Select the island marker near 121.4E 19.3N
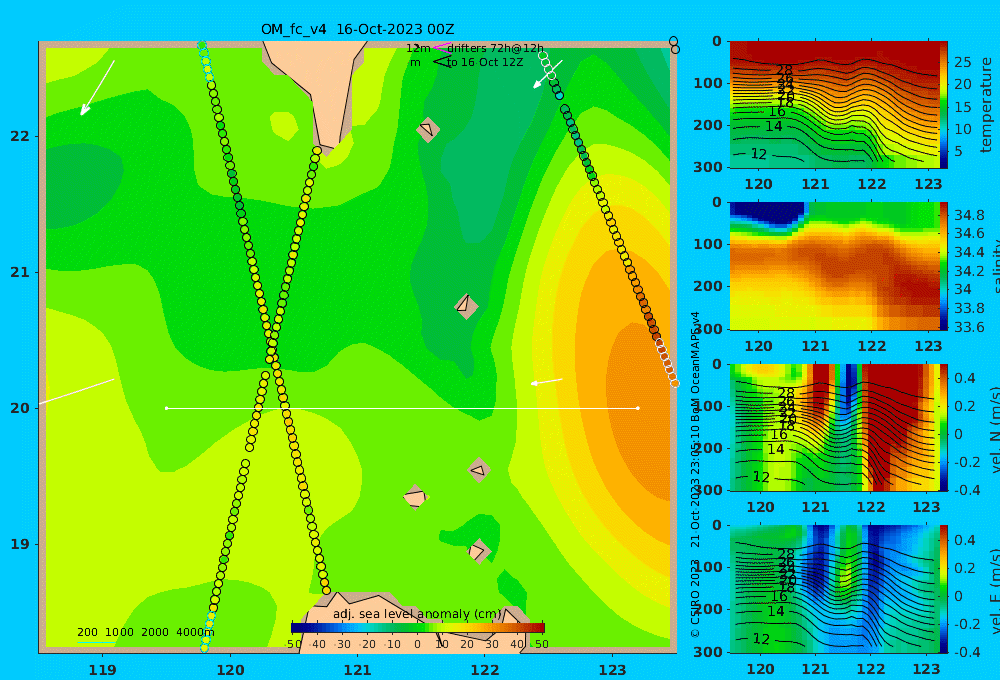The width and height of the screenshot is (1000, 680). [416, 497]
